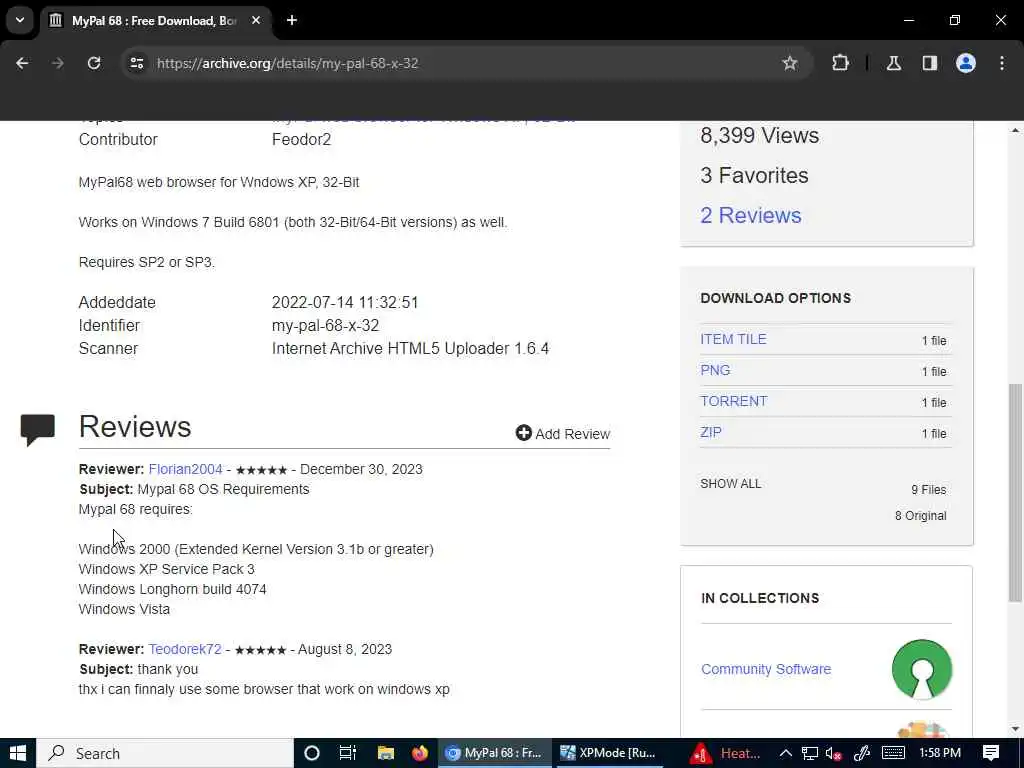Select the Feodor2 contributor value

click(302, 140)
